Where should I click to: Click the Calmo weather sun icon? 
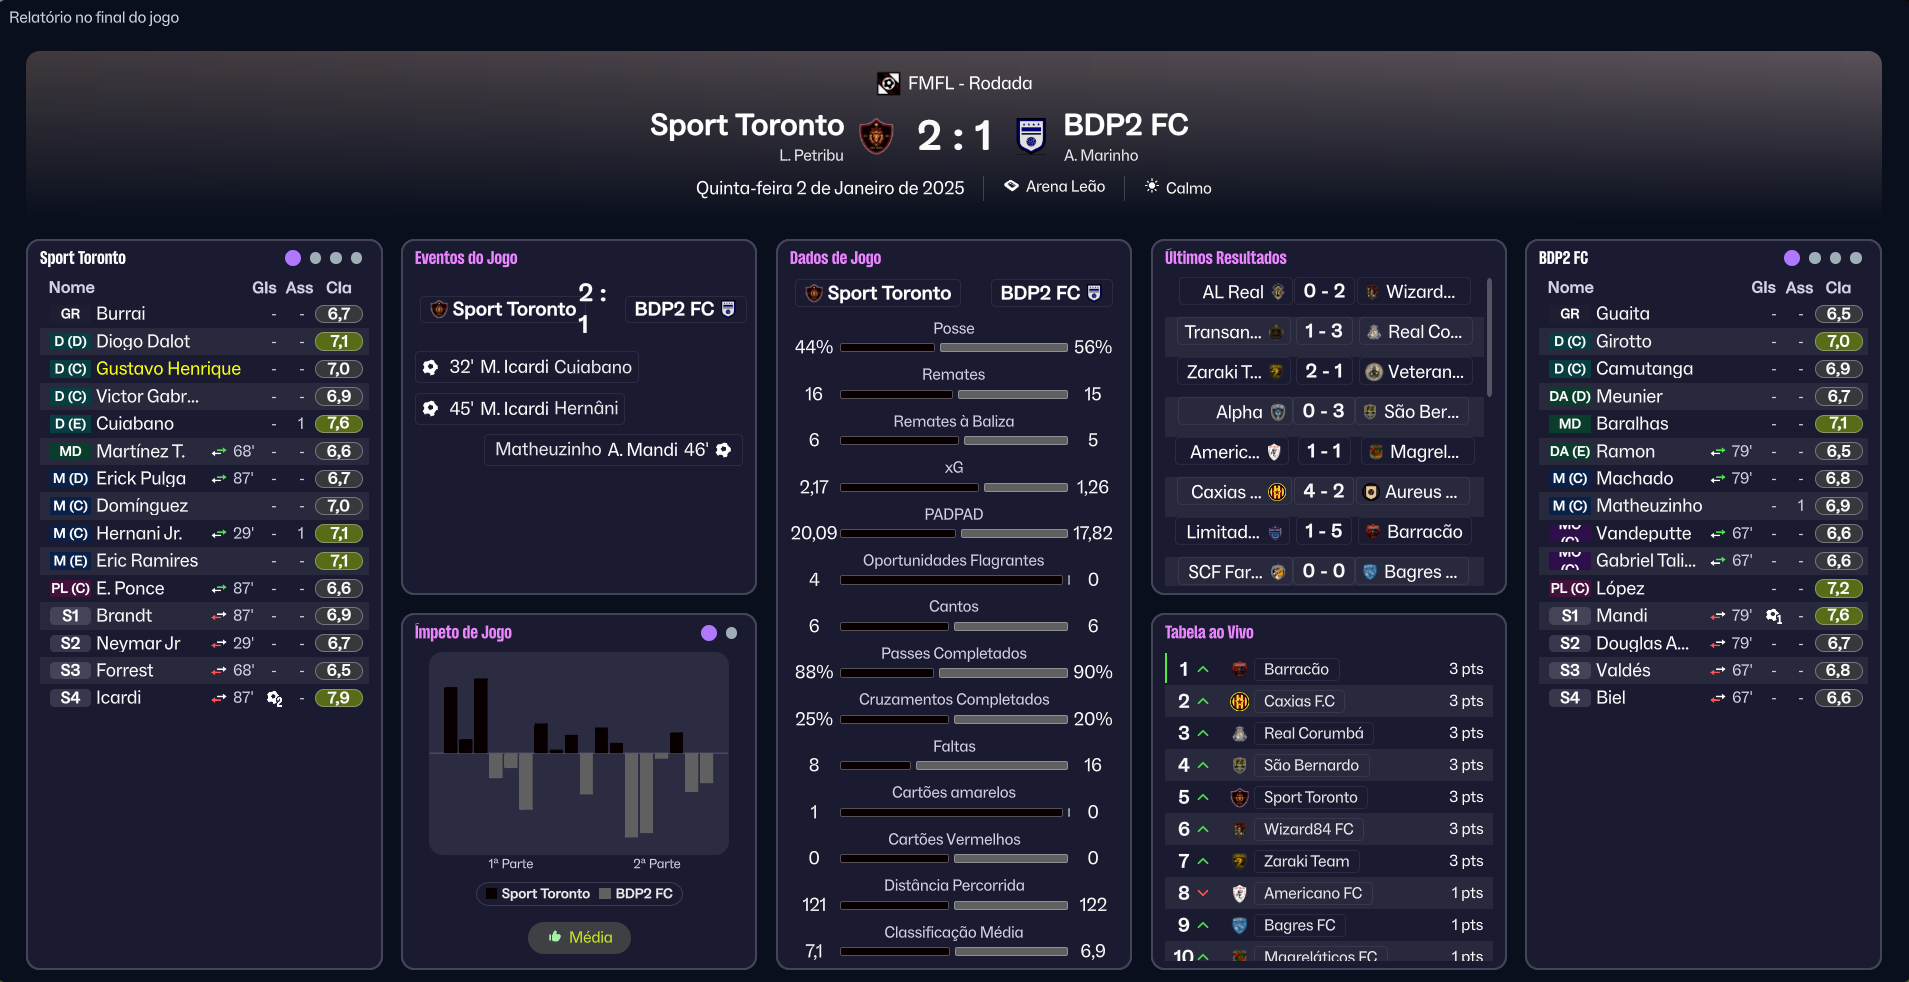click(1152, 187)
